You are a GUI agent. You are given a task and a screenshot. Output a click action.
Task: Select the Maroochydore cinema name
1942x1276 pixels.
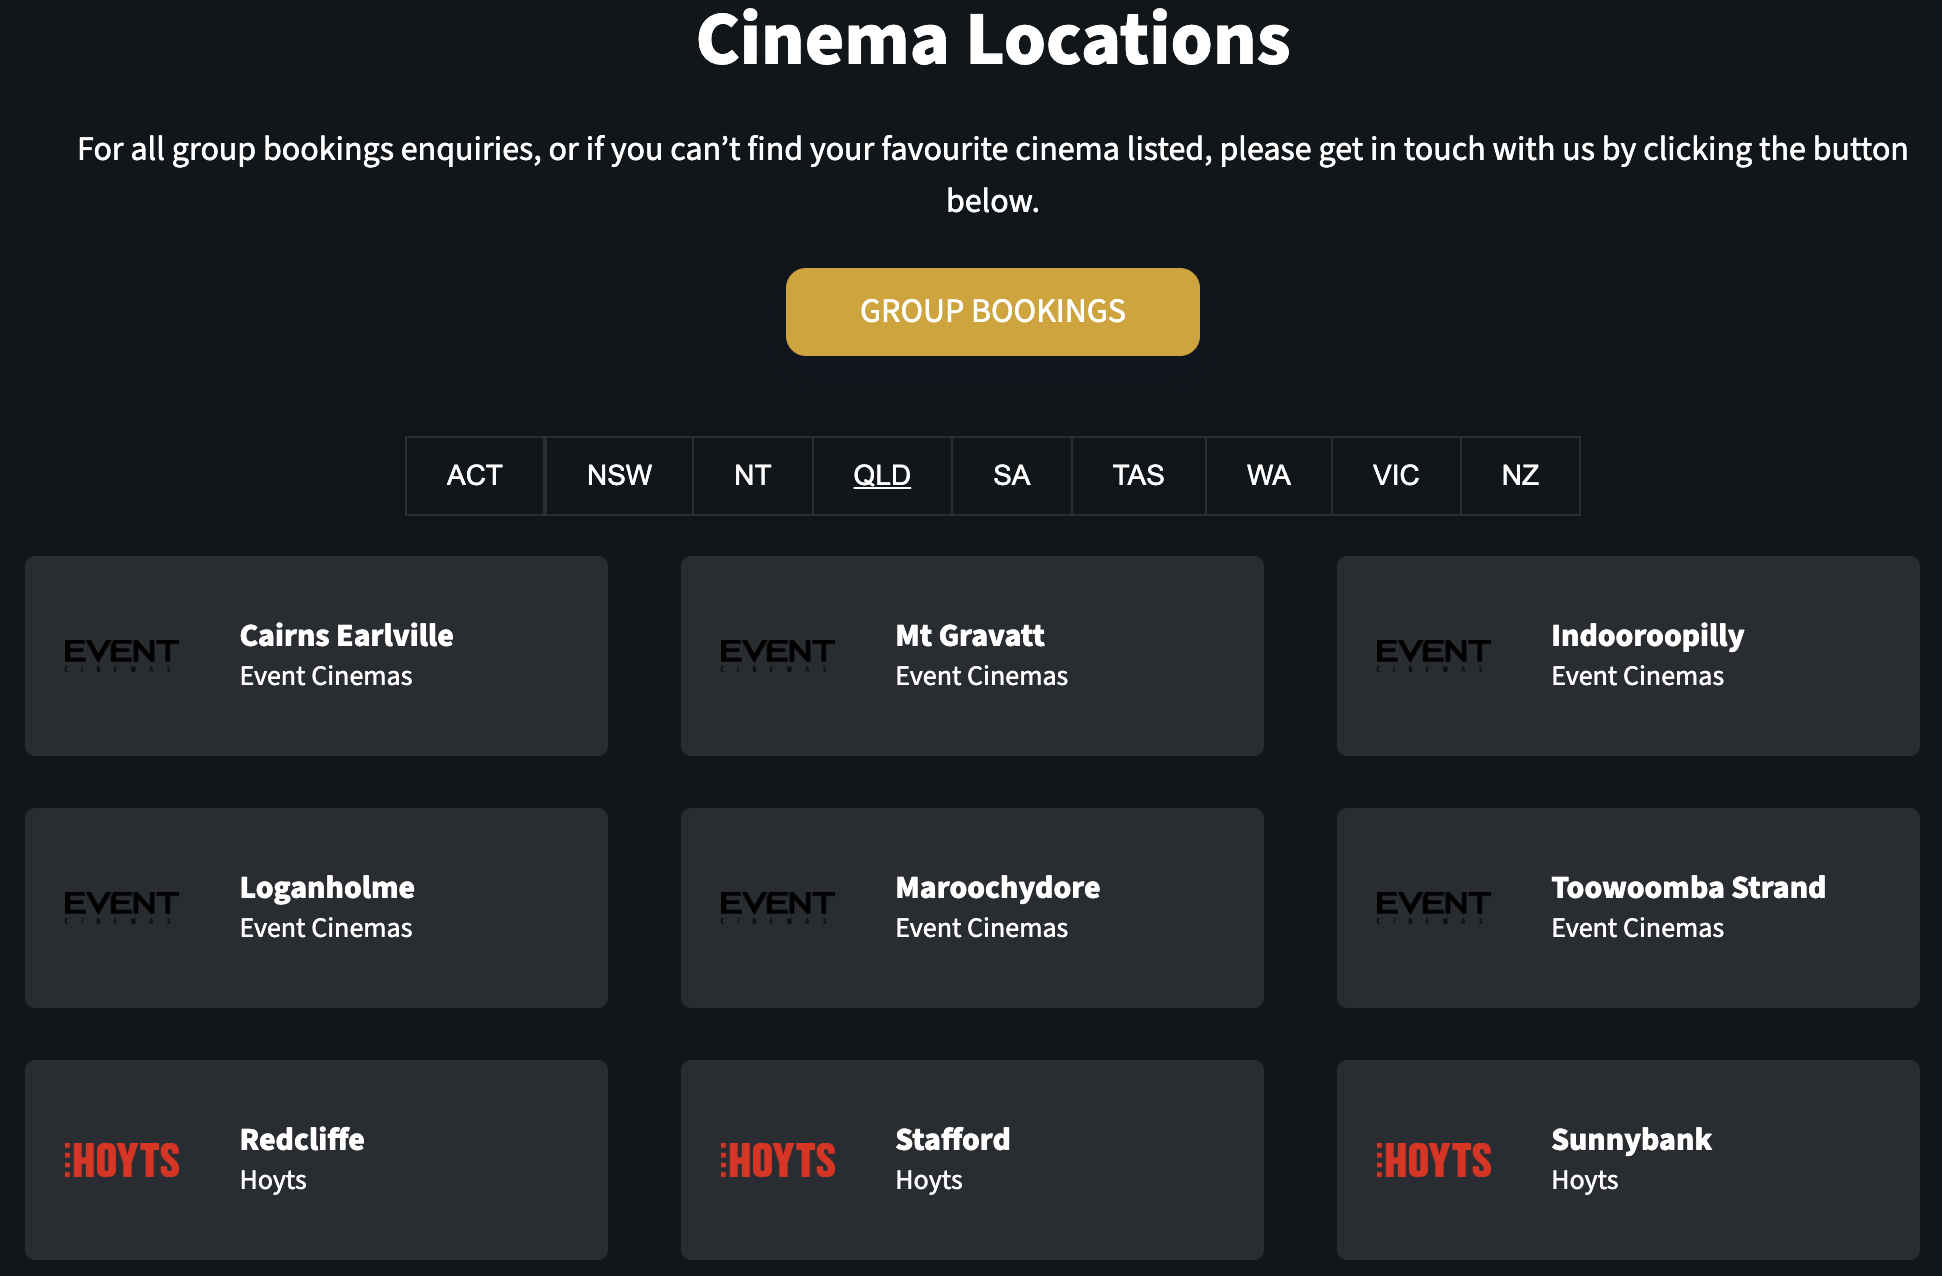(x=997, y=887)
